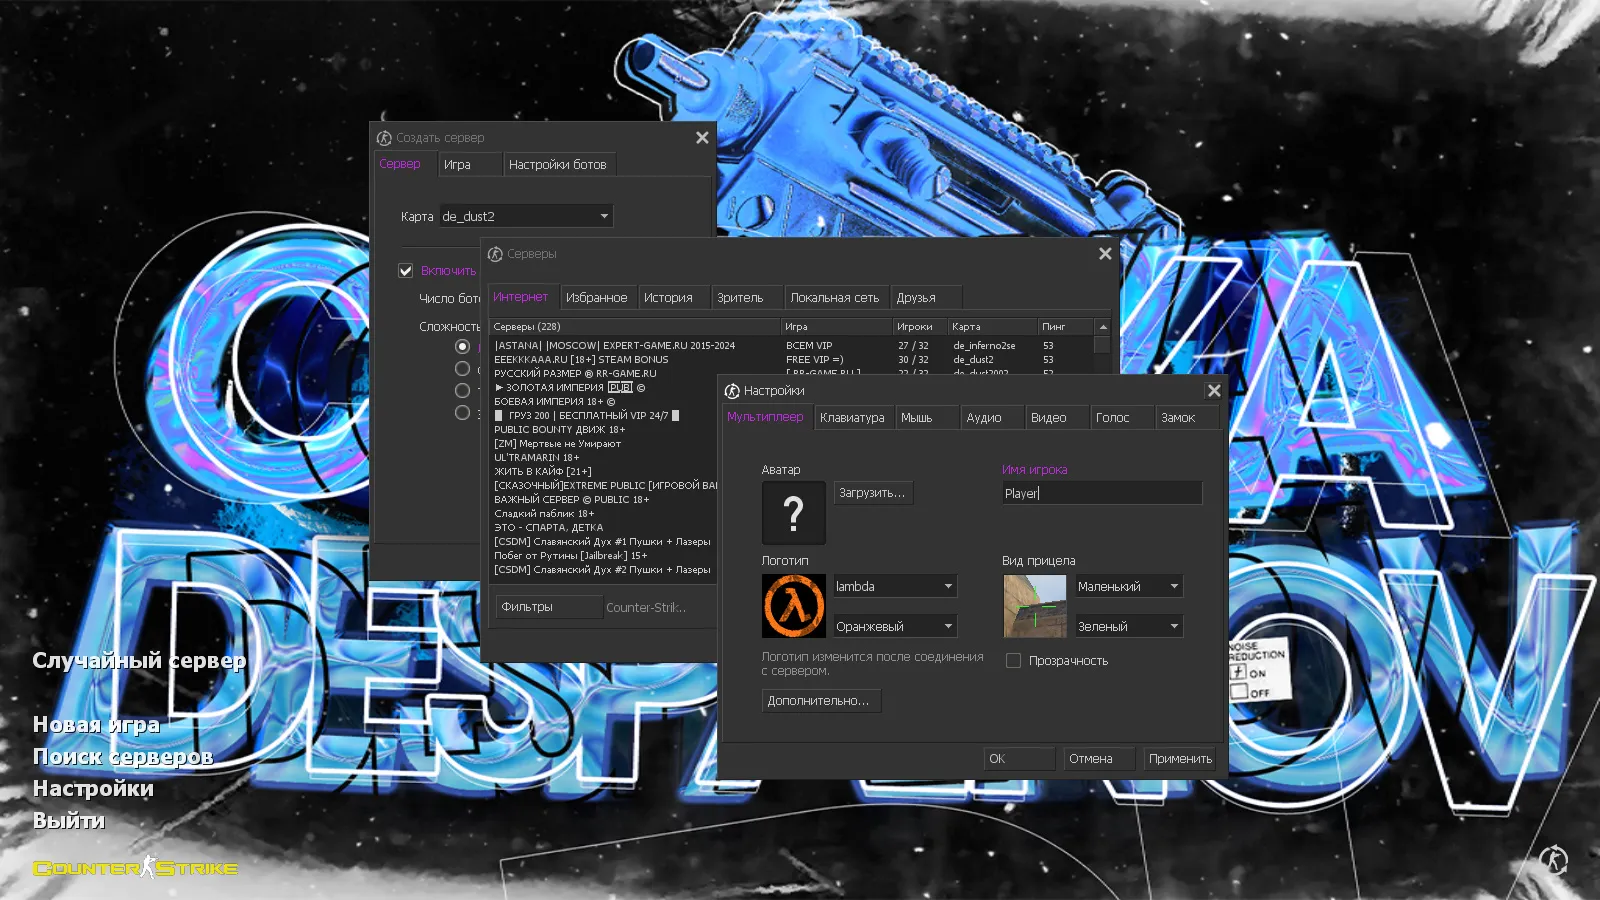The width and height of the screenshot is (1600, 900).
Task: Open the Избранное tab in Серверы
Action: click(x=599, y=296)
